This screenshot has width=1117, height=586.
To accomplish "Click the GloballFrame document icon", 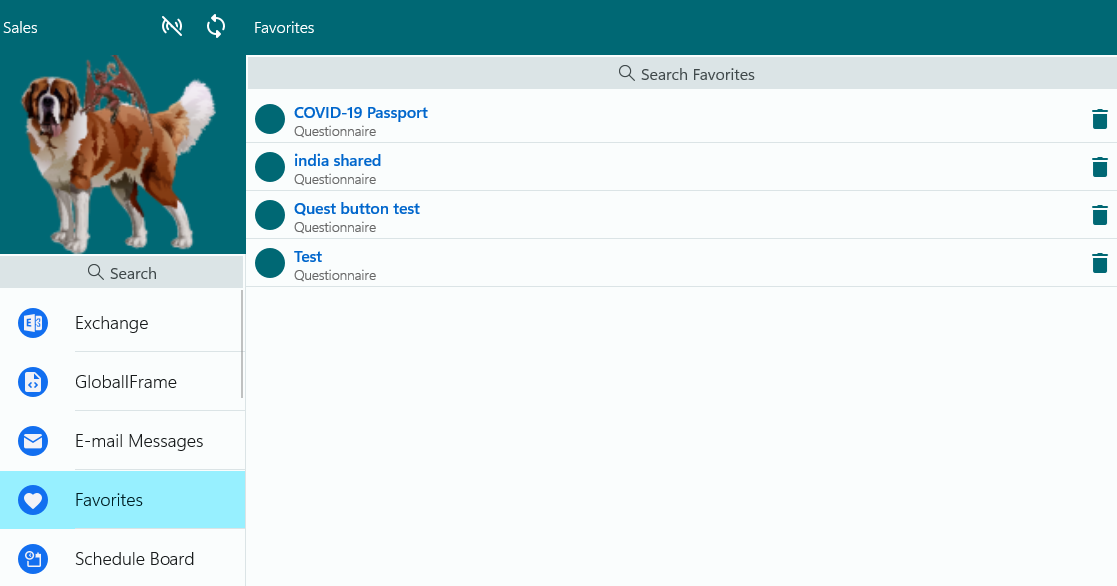I will [x=33, y=382].
